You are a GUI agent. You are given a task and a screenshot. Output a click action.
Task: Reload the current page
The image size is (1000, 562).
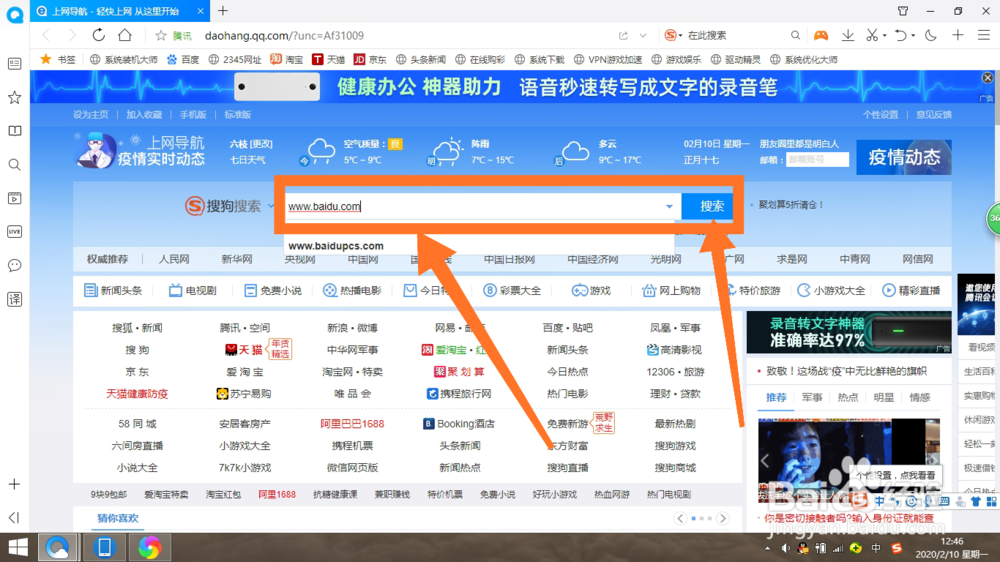[98, 35]
